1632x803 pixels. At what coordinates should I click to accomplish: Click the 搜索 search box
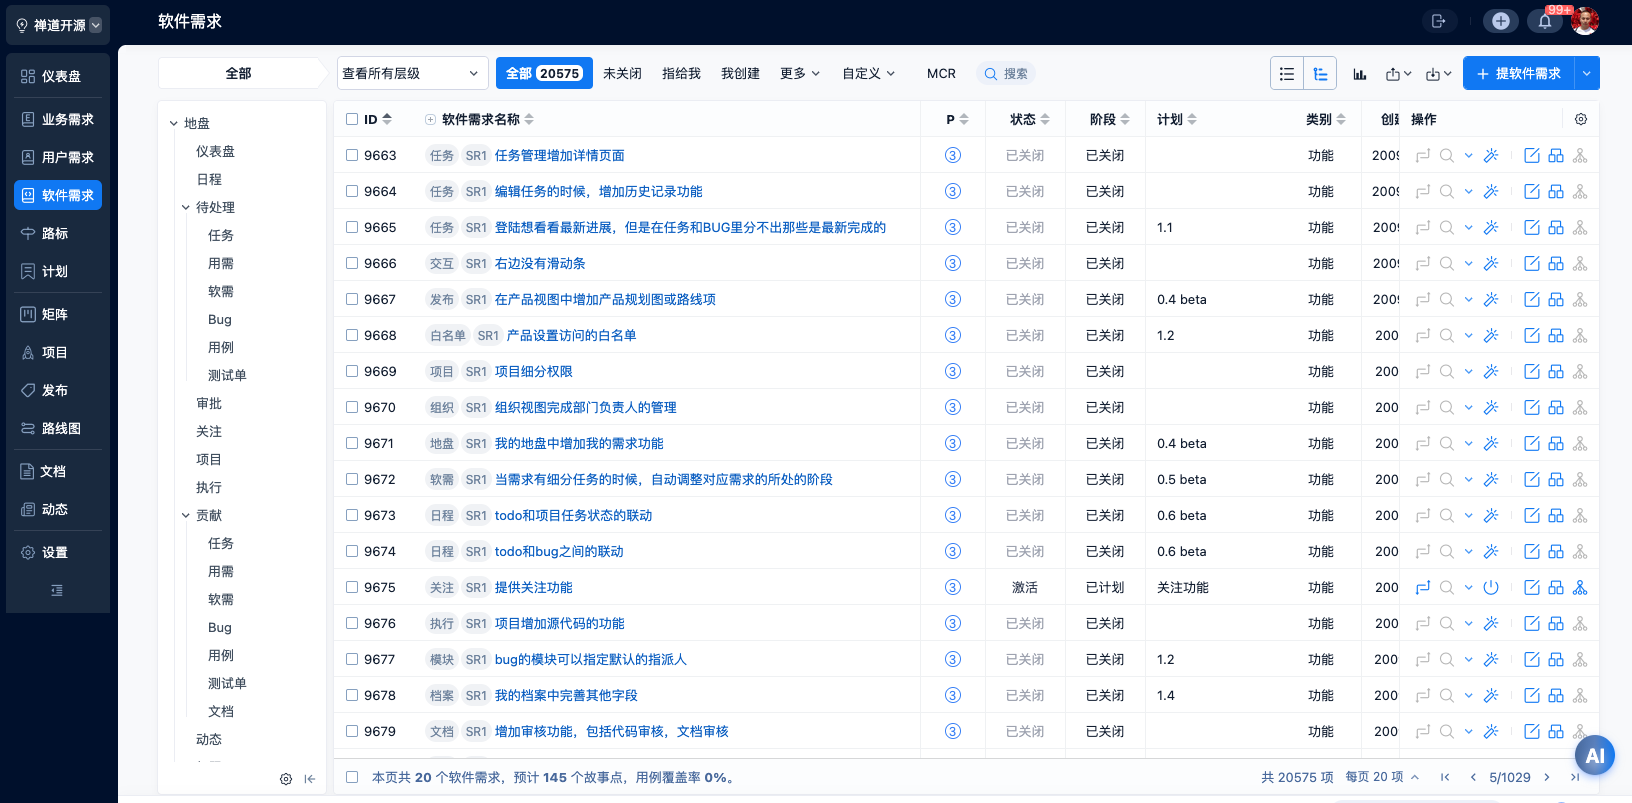[1006, 74]
